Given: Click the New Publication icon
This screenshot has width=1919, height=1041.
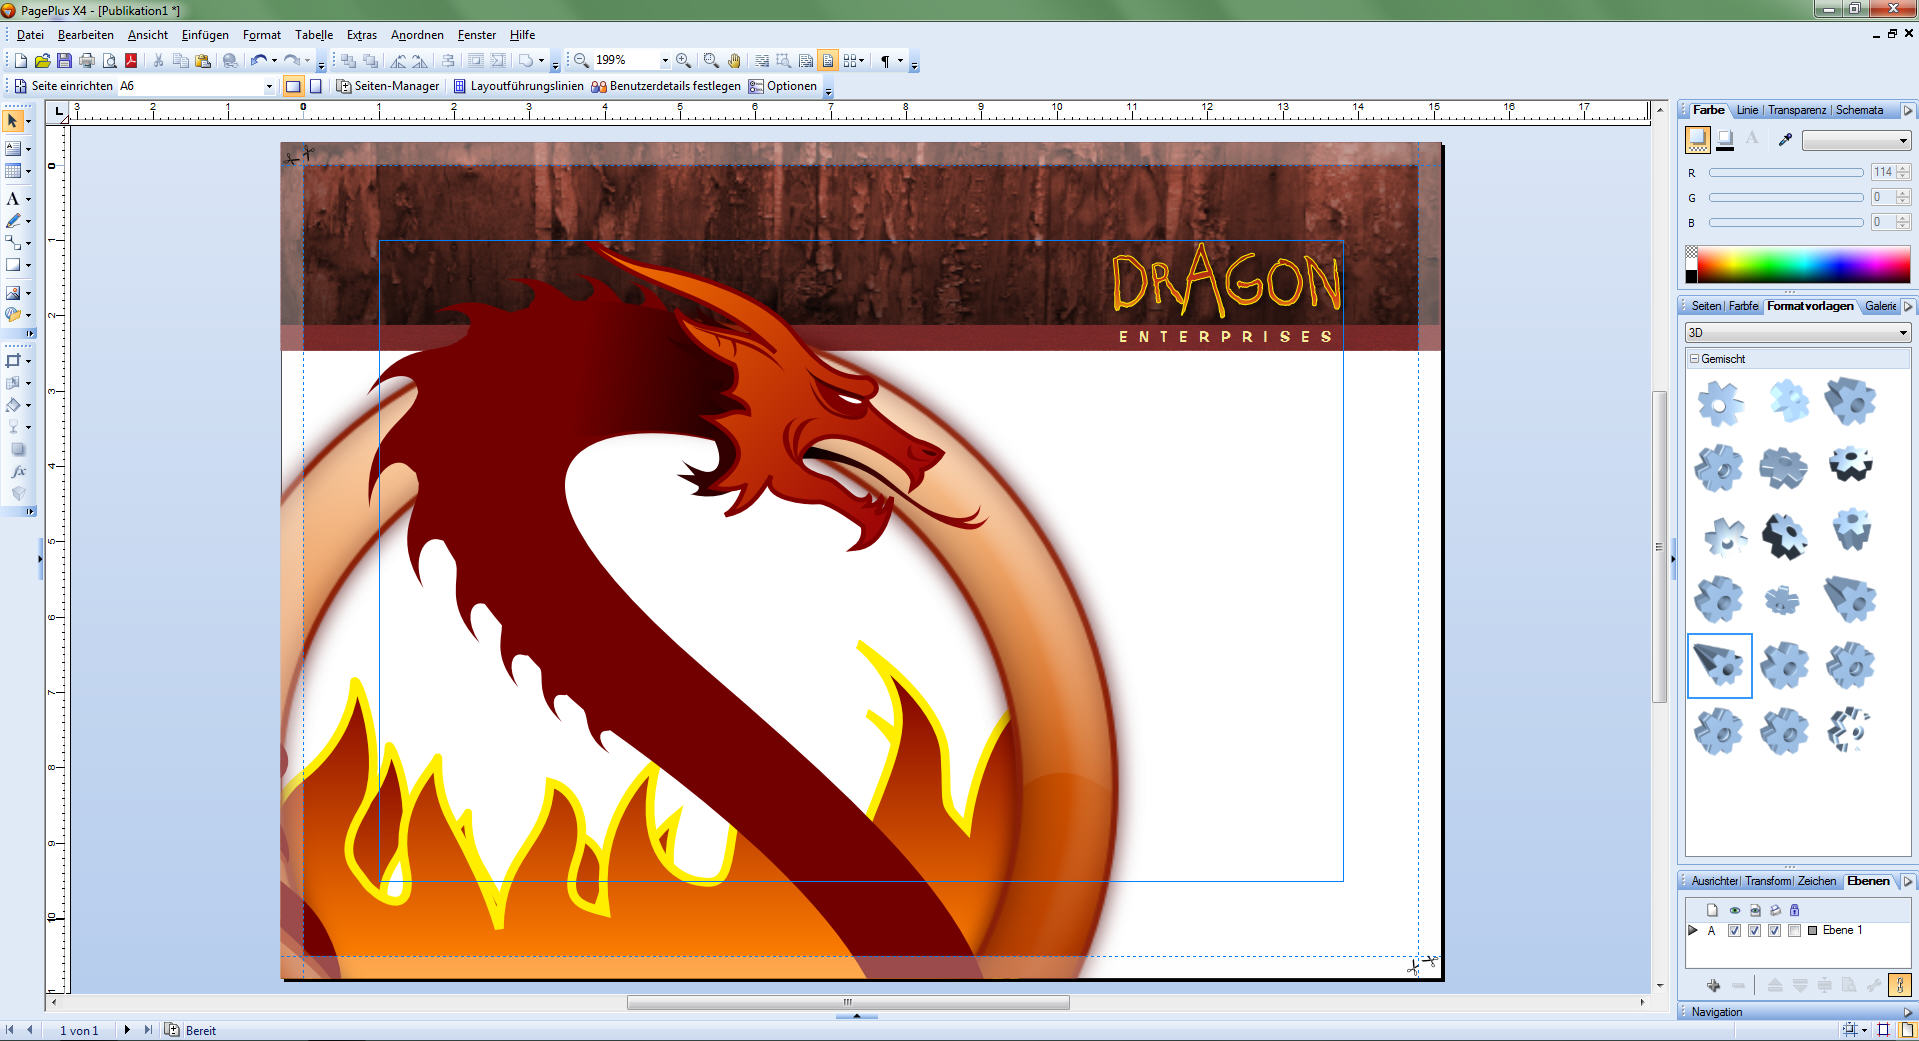Looking at the screenshot, I should pos(20,60).
